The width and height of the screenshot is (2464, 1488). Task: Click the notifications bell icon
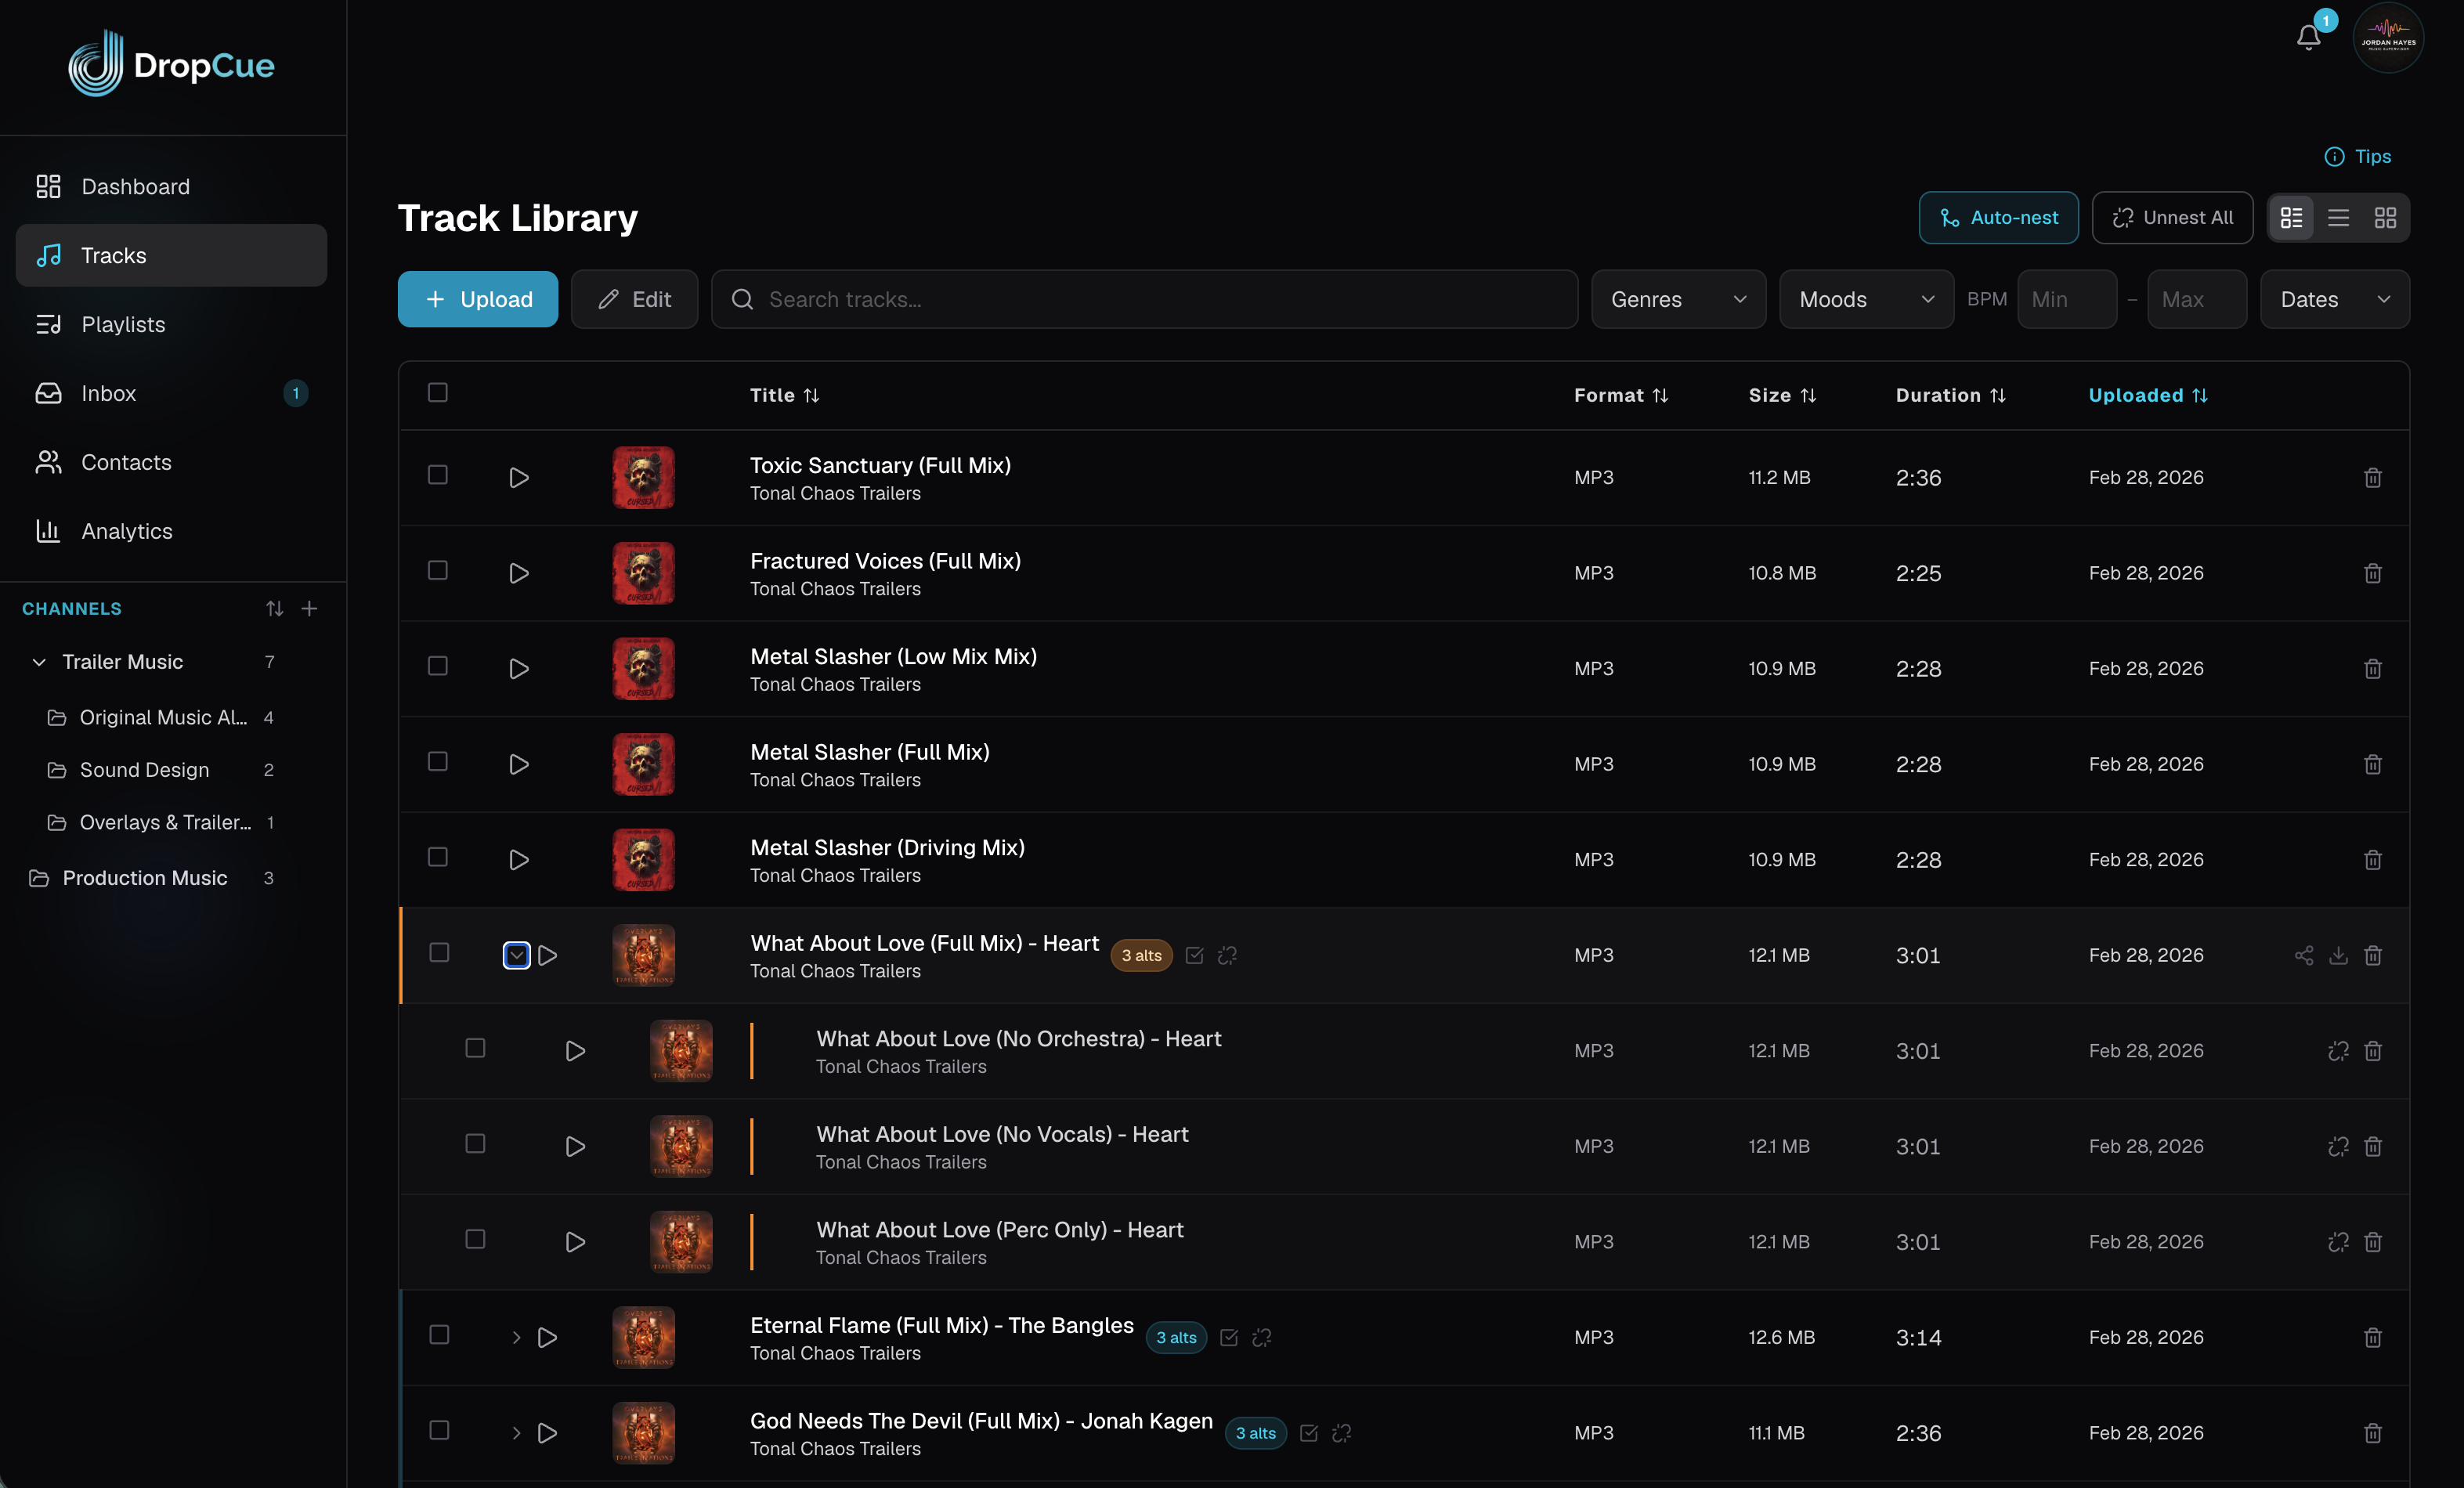(2307, 38)
